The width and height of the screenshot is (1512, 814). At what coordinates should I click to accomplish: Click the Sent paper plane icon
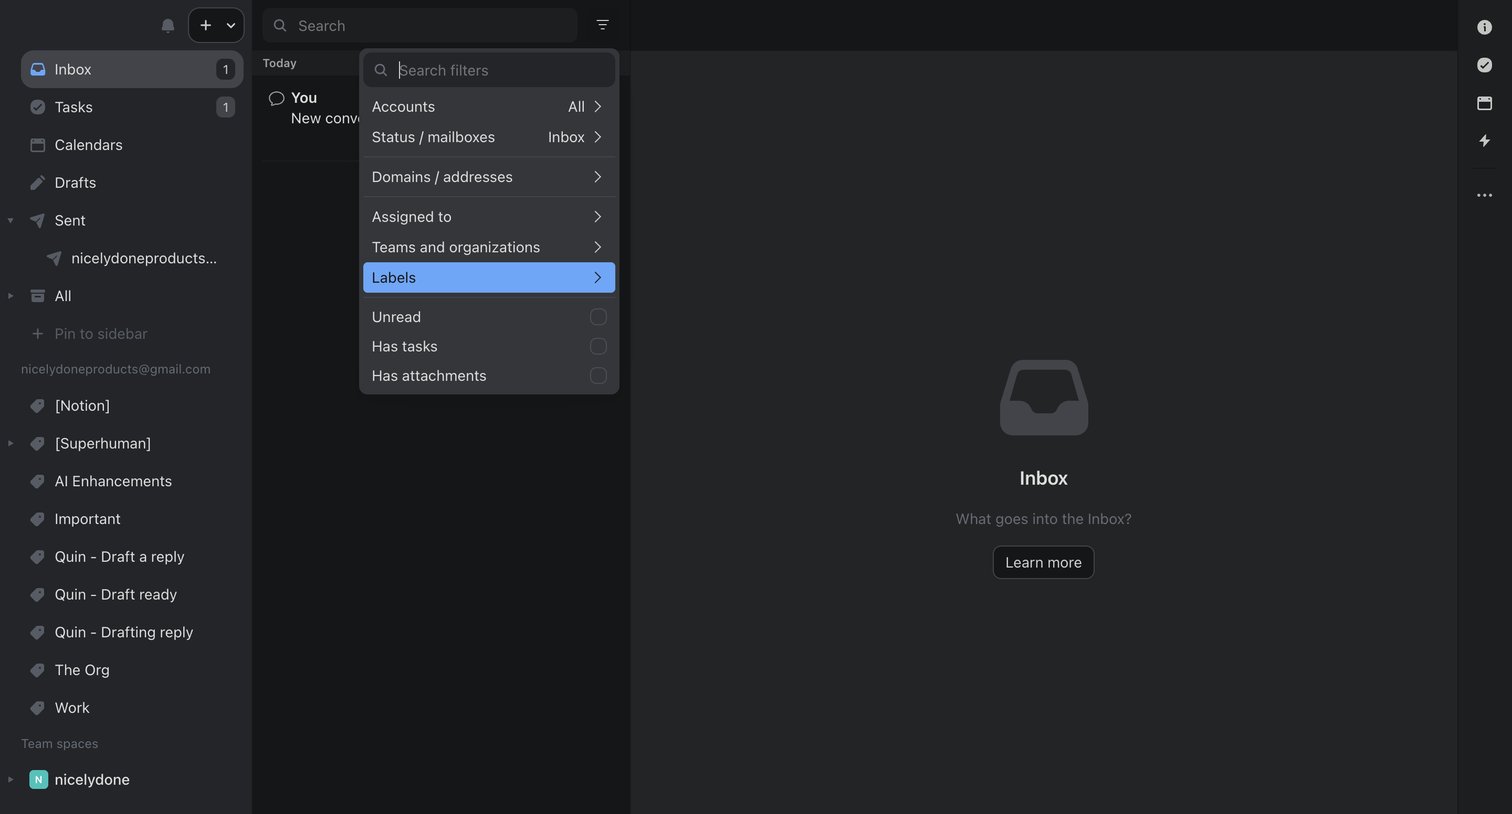coord(38,220)
